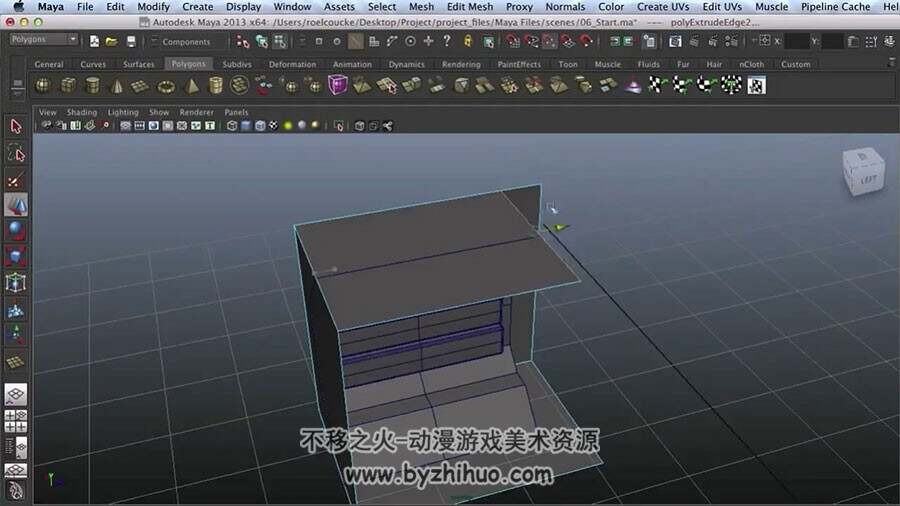Open the Components selection mask dropdown
The image size is (900, 506).
click(x=186, y=42)
